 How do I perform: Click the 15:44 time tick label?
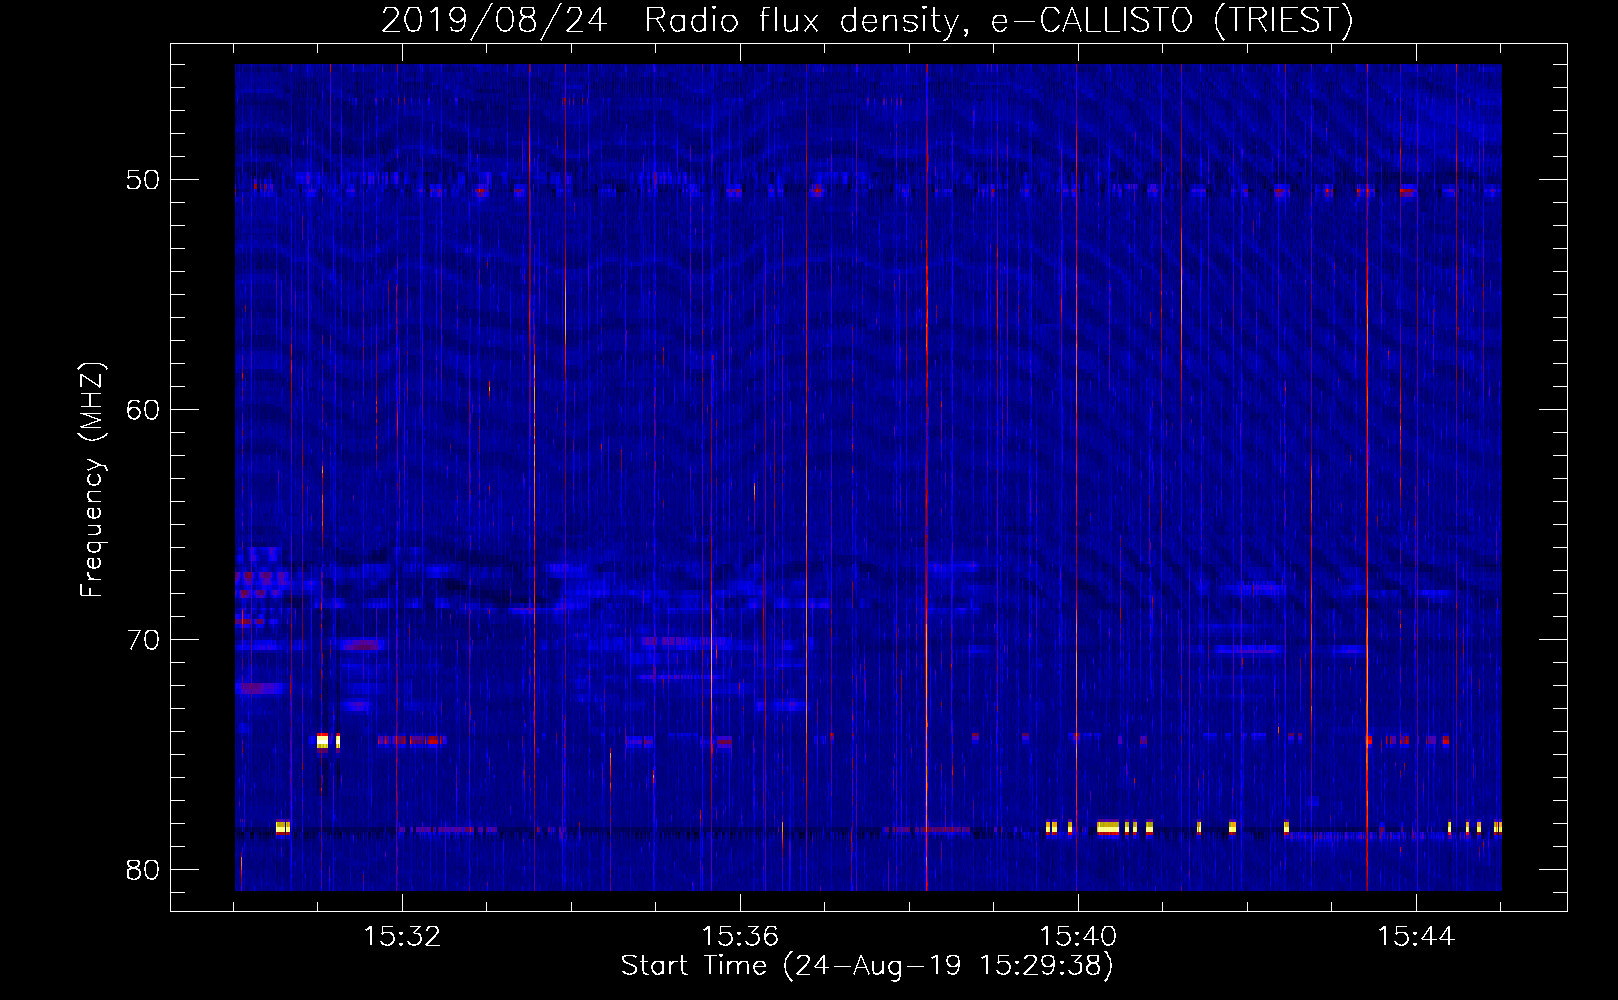[x=1416, y=937]
